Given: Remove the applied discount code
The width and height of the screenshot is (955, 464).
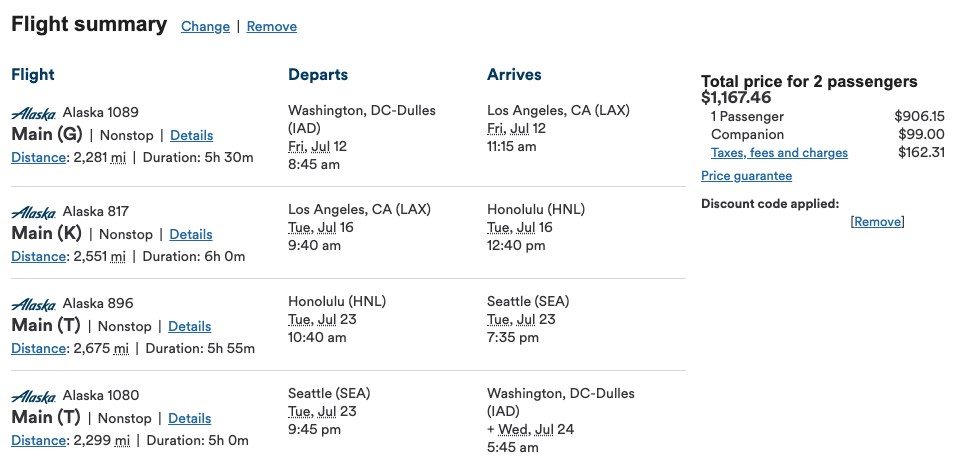Looking at the screenshot, I should [x=878, y=222].
